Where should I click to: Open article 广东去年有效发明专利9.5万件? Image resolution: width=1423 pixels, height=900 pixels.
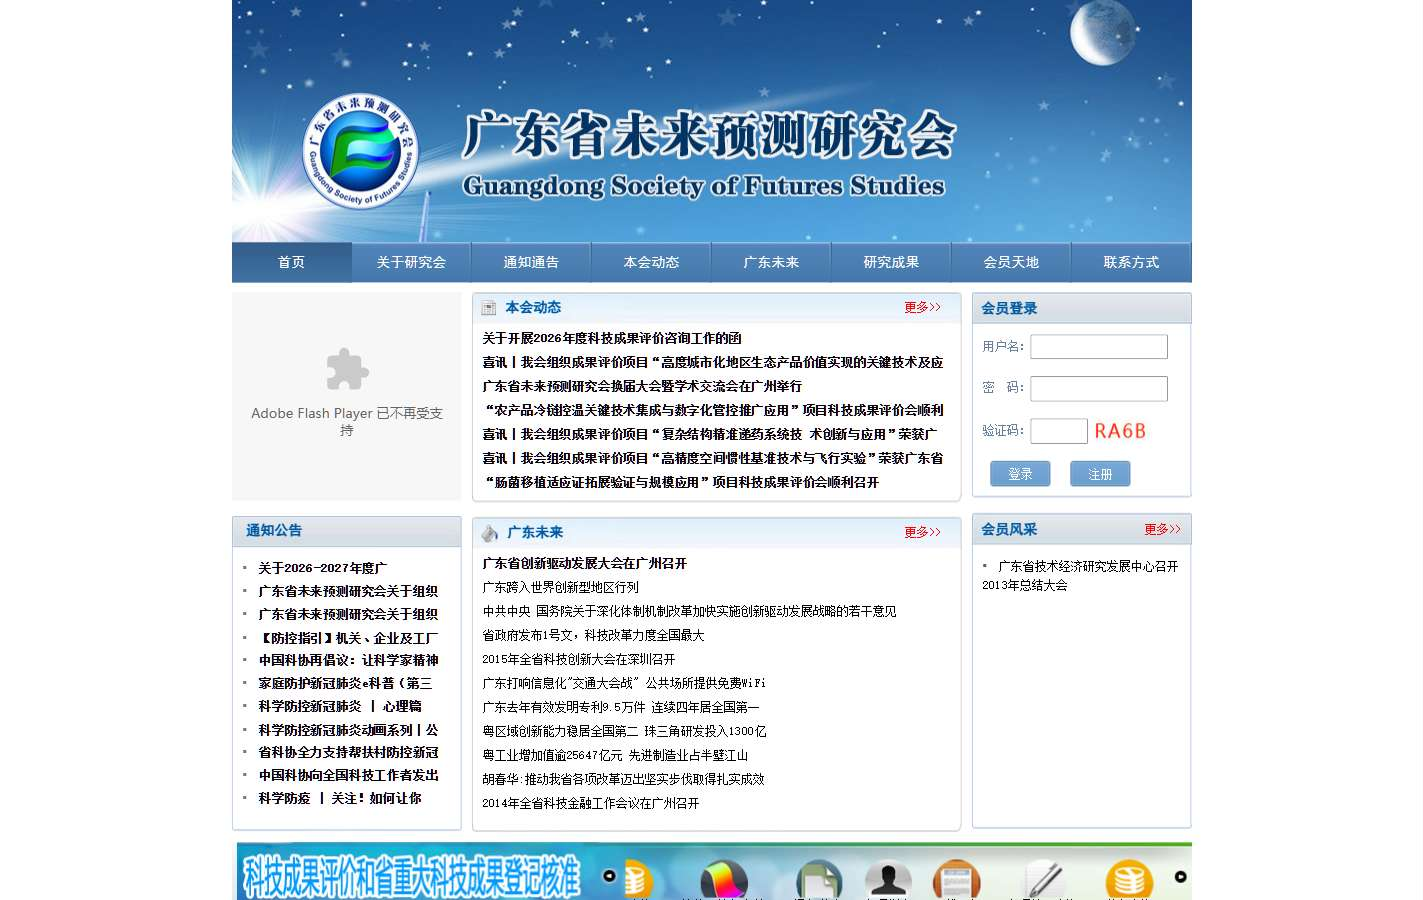[x=621, y=707]
